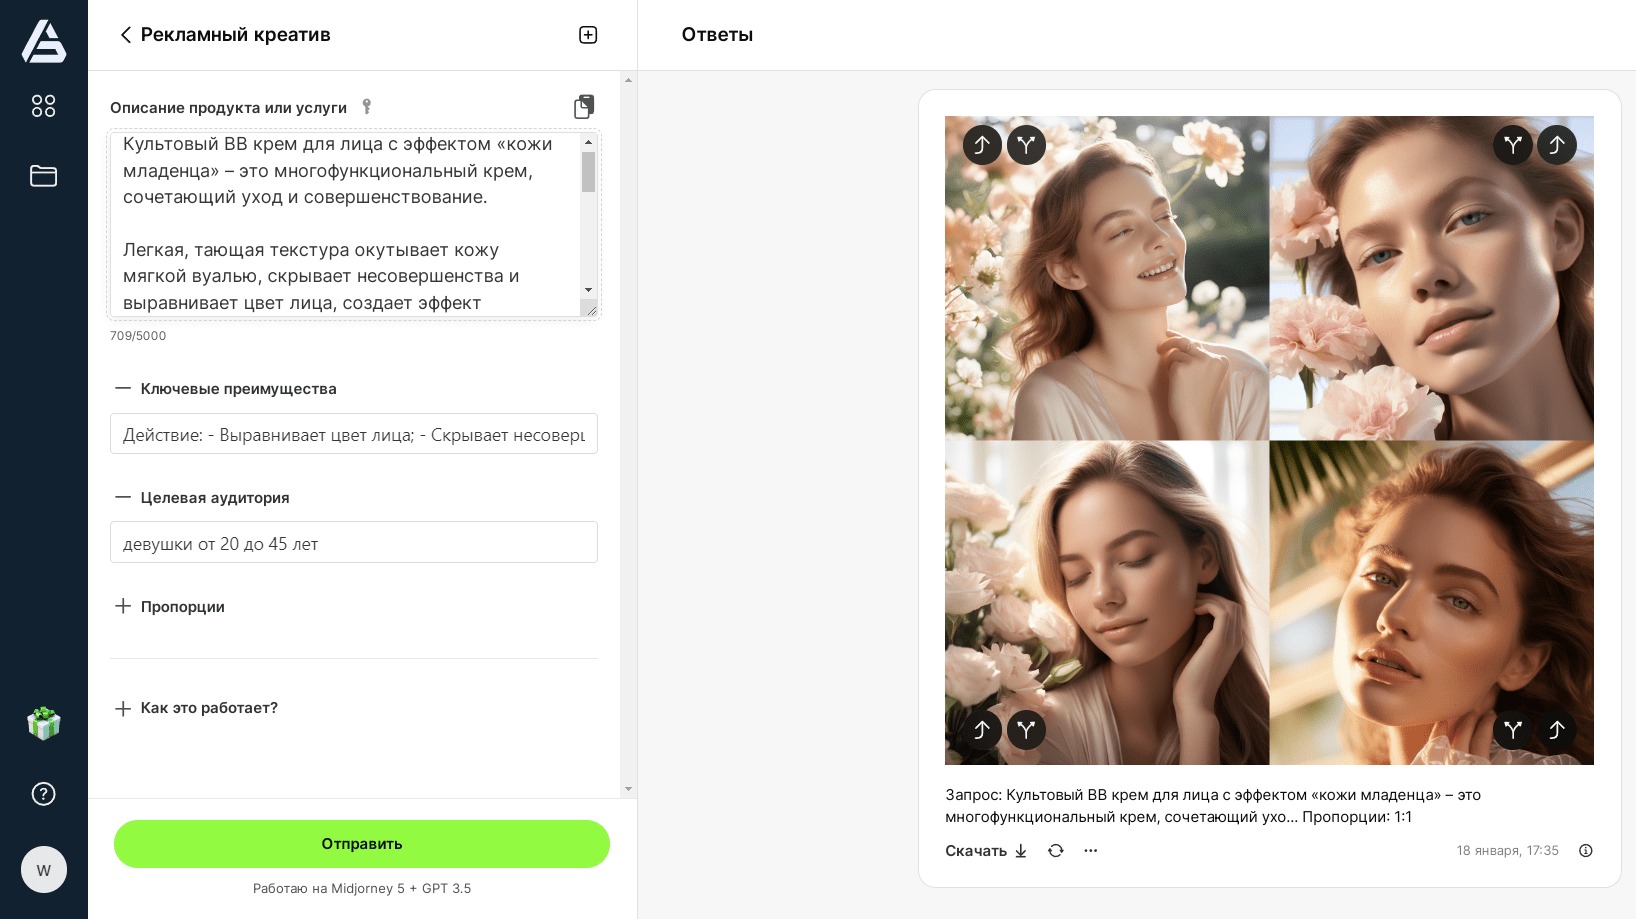The image size is (1636, 919).
Task: Open the W user avatar menu
Action: pyautogui.click(x=44, y=870)
